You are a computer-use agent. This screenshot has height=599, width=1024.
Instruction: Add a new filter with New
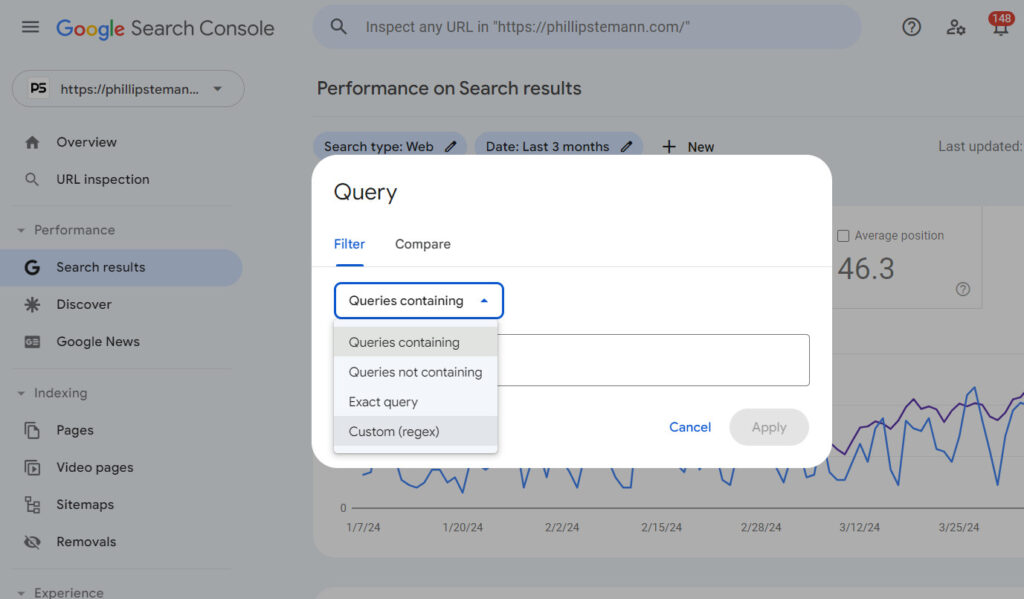[x=687, y=146]
